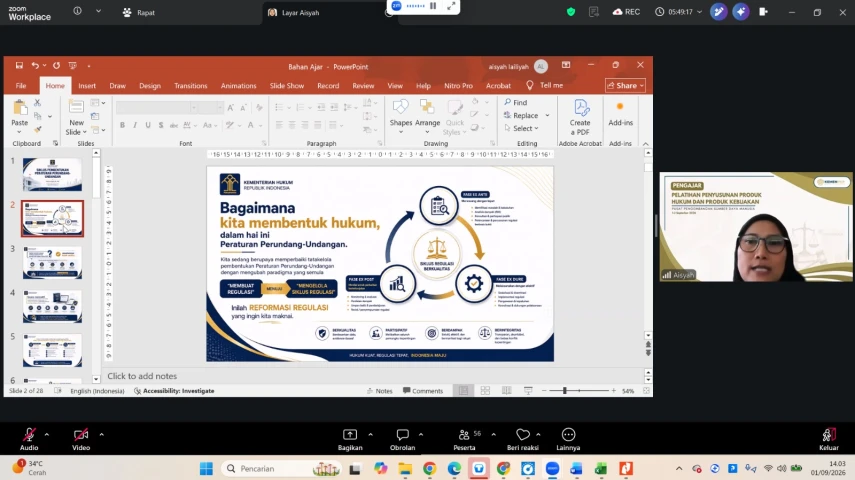This screenshot has height=480, width=855.
Task: Click the Save icon in PowerPoint title bar
Action: point(19,65)
